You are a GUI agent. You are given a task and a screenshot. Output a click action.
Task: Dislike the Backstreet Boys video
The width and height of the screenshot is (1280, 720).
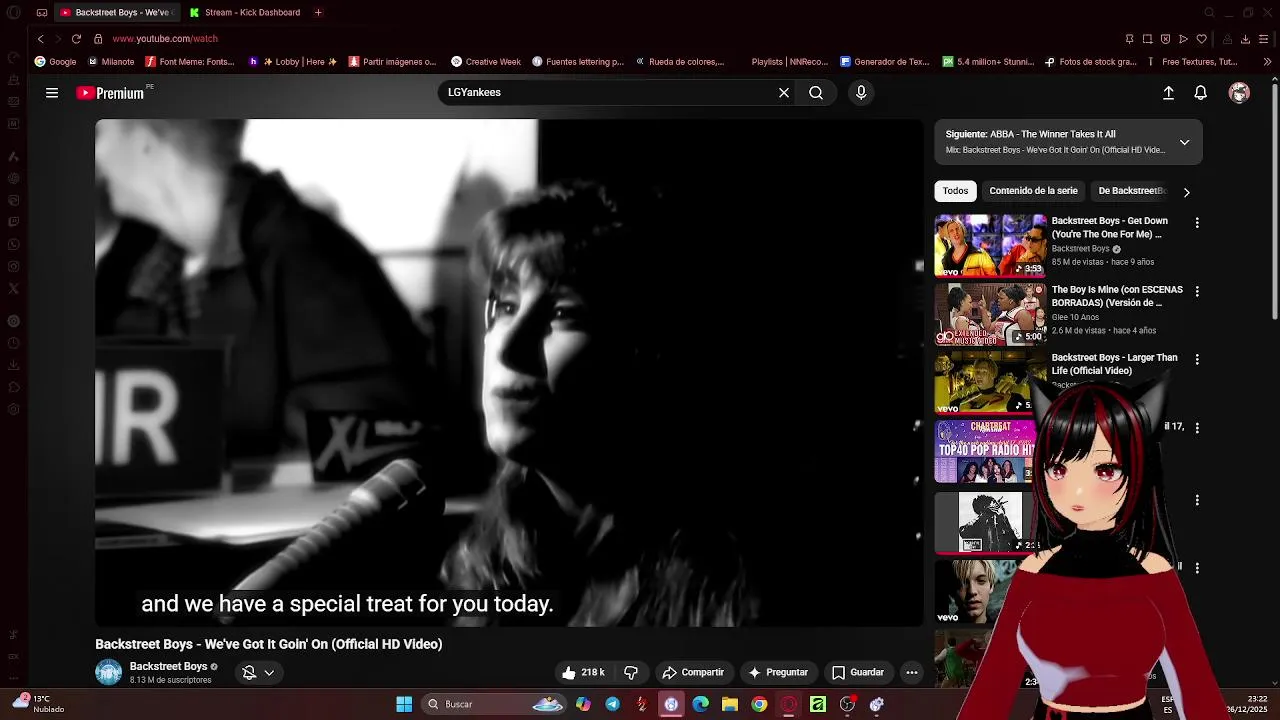pos(631,672)
